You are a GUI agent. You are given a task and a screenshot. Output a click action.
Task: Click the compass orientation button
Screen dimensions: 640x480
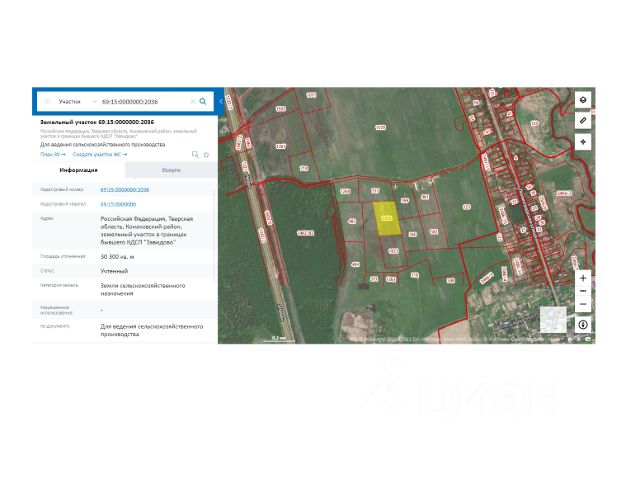[x=583, y=324]
